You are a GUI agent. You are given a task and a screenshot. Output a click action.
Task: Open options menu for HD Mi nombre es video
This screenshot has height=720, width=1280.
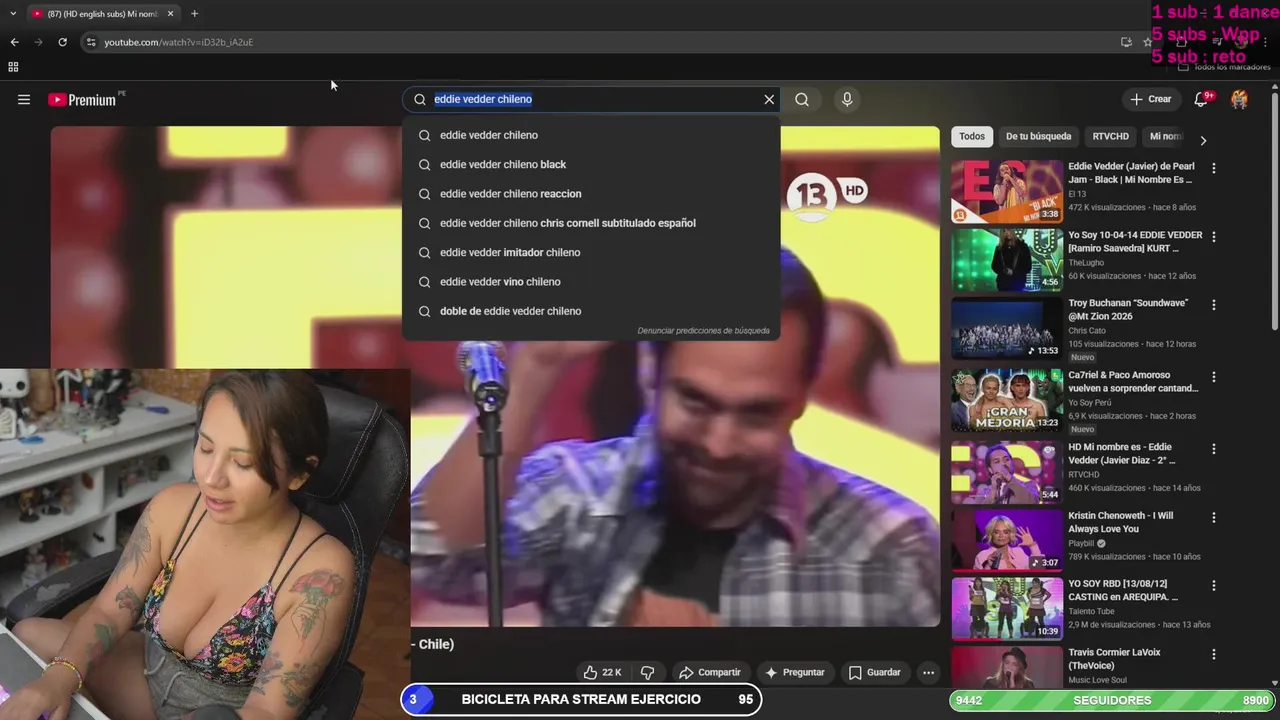pos(1214,449)
